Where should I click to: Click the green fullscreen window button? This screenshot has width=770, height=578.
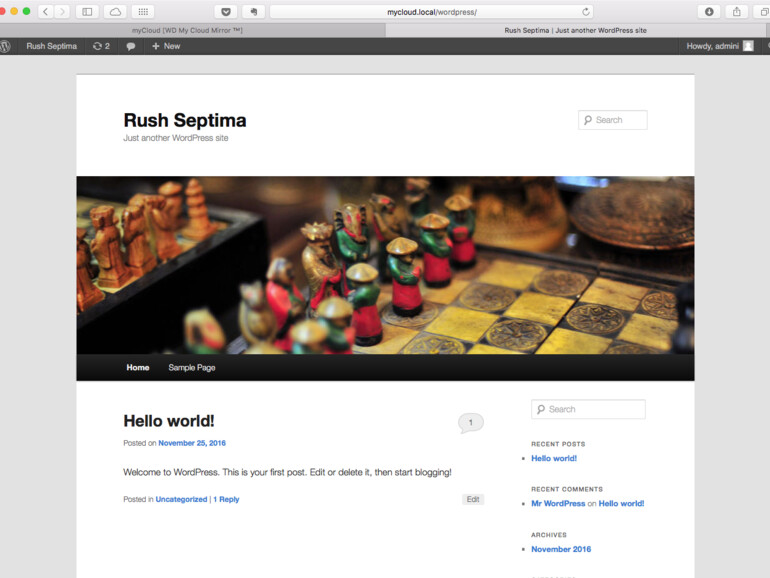coord(27,11)
